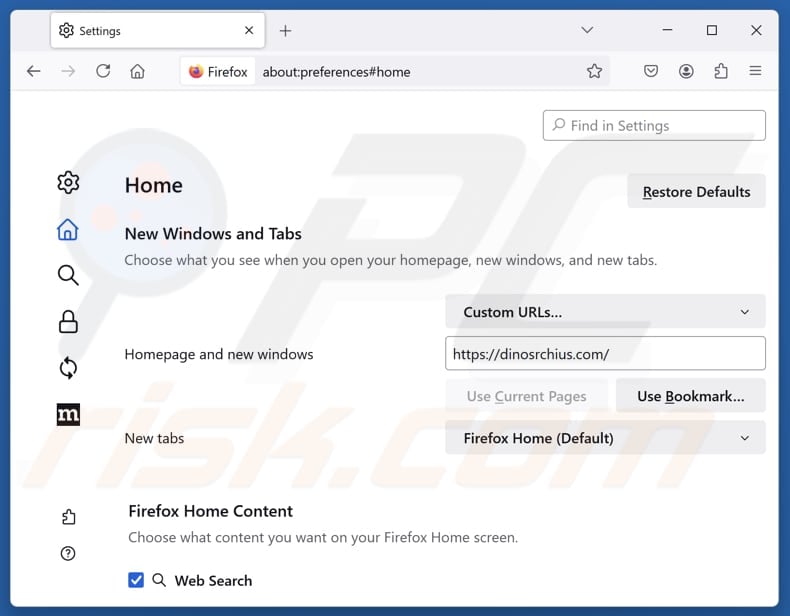Open More from Mozilla icon
This screenshot has height=616, width=790.
click(x=68, y=415)
